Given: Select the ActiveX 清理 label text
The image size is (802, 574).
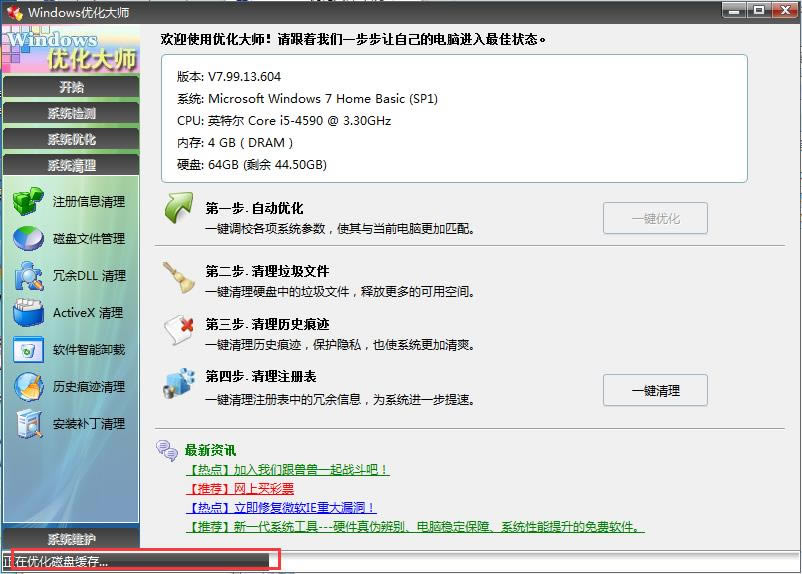Looking at the screenshot, I should click(88, 313).
